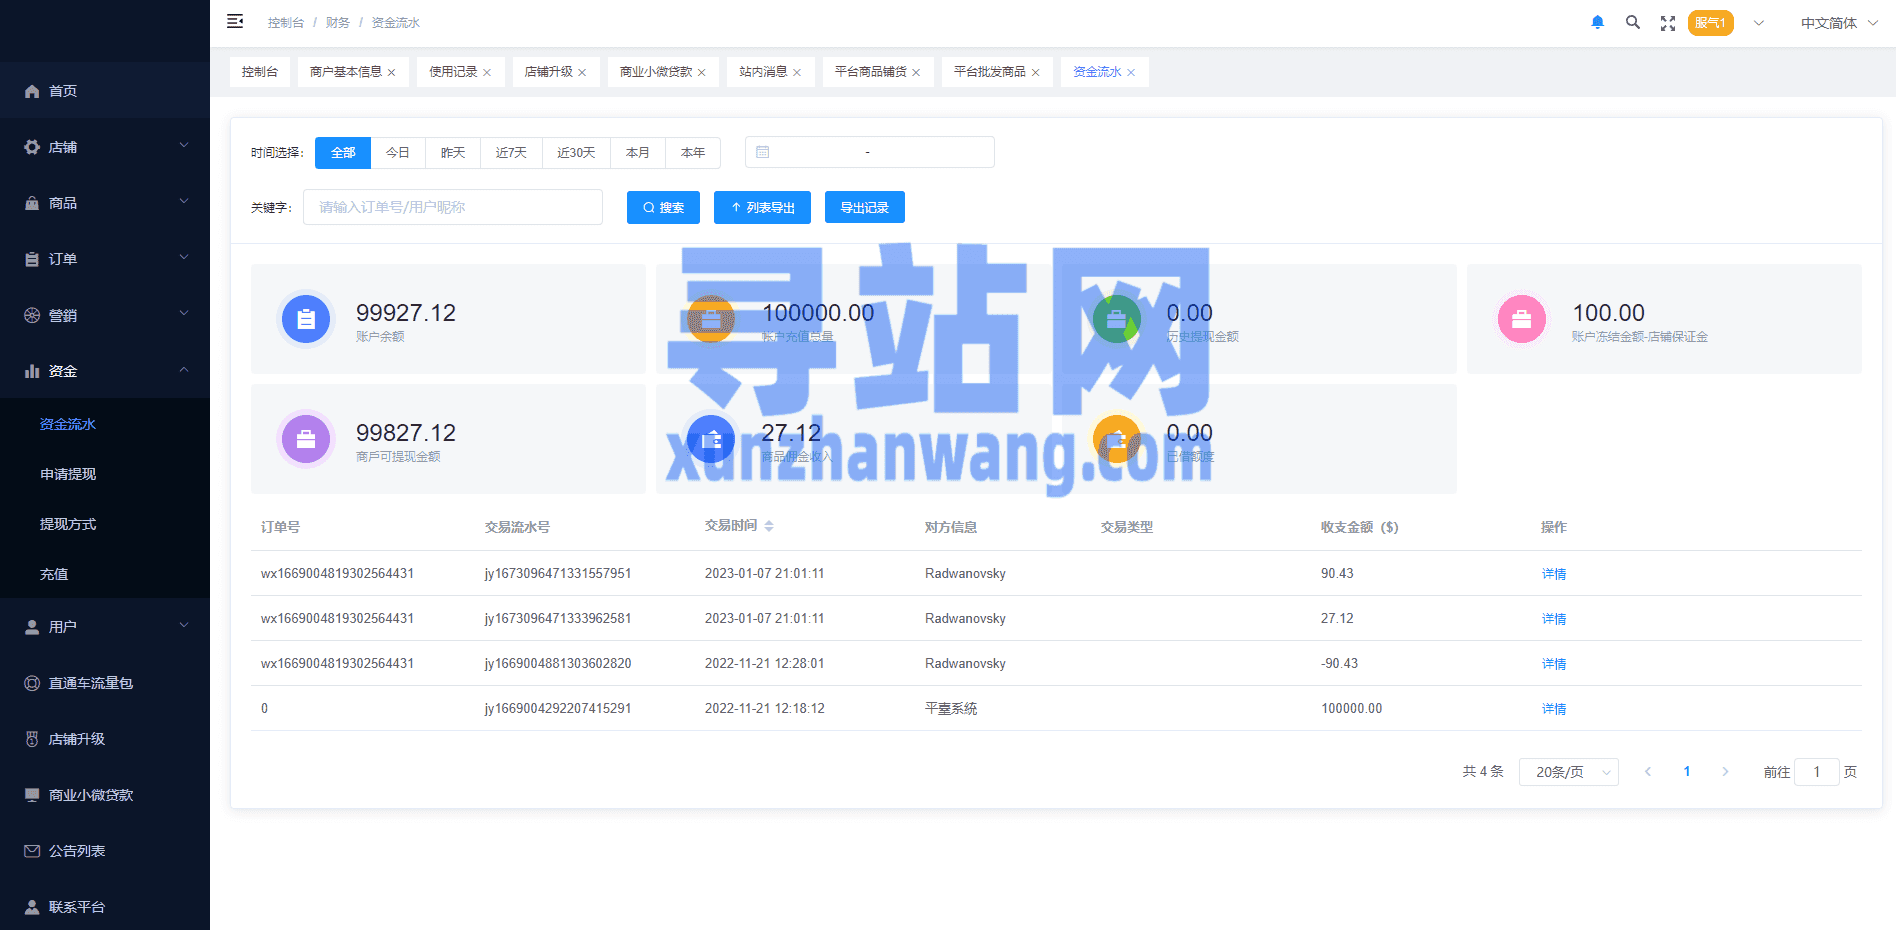Close the 平台批发商品 tab
1896x930 pixels.
1036,73
